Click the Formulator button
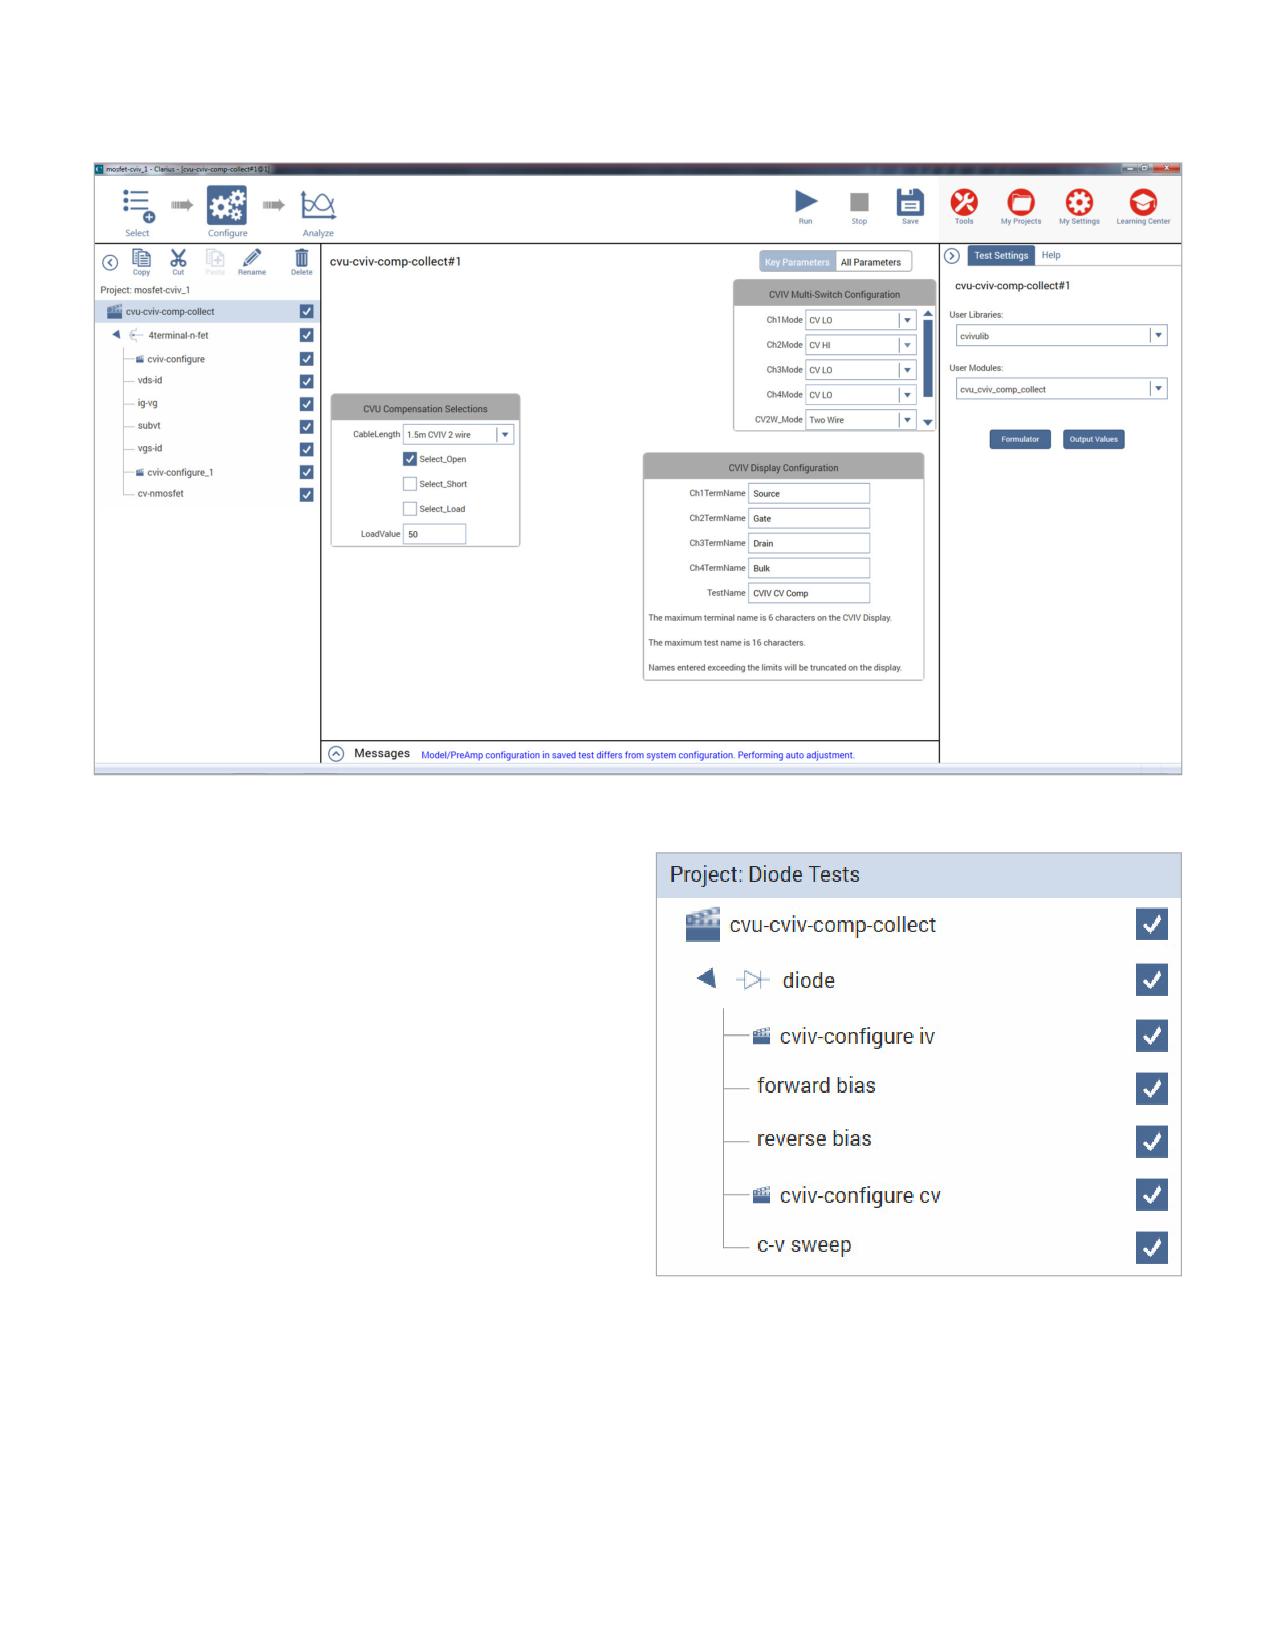Image resolution: width=1275 pixels, height=1650 pixels. click(x=1020, y=439)
